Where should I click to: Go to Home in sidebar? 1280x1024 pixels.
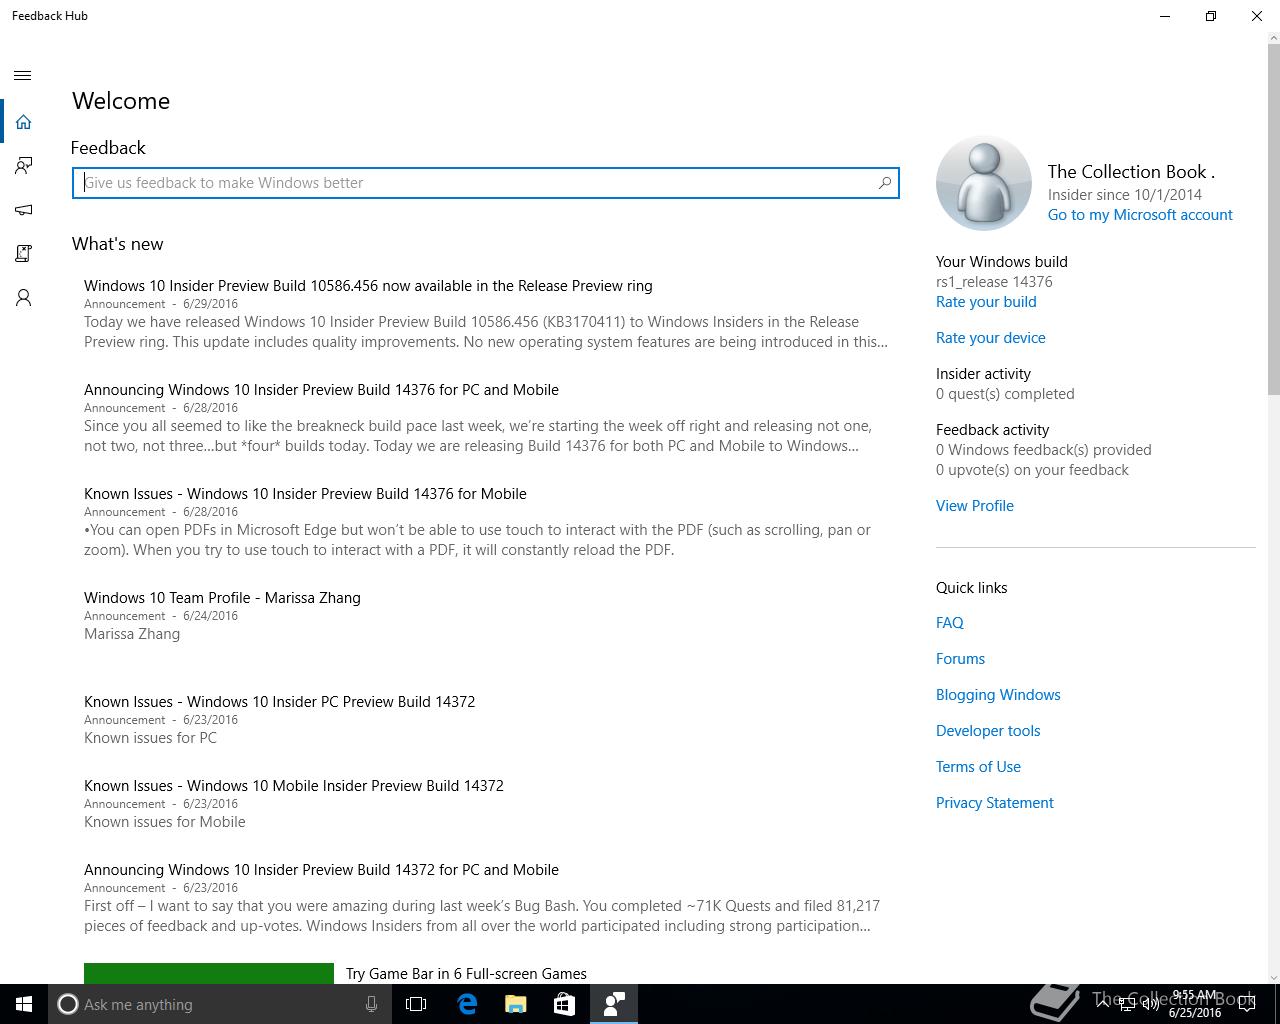pyautogui.click(x=23, y=122)
